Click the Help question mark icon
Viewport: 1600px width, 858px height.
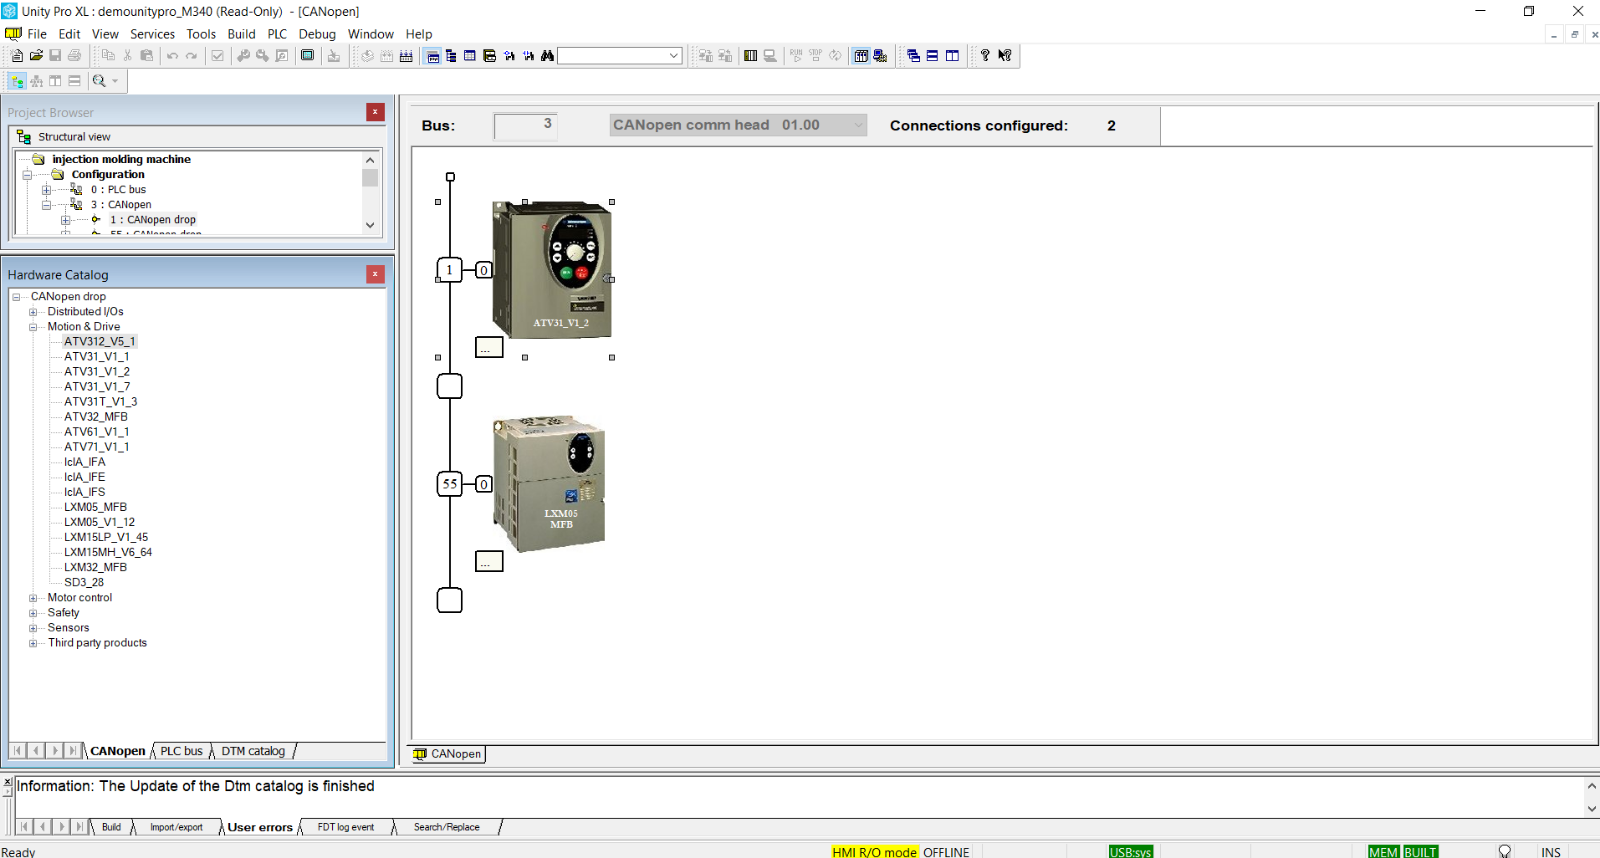(985, 56)
